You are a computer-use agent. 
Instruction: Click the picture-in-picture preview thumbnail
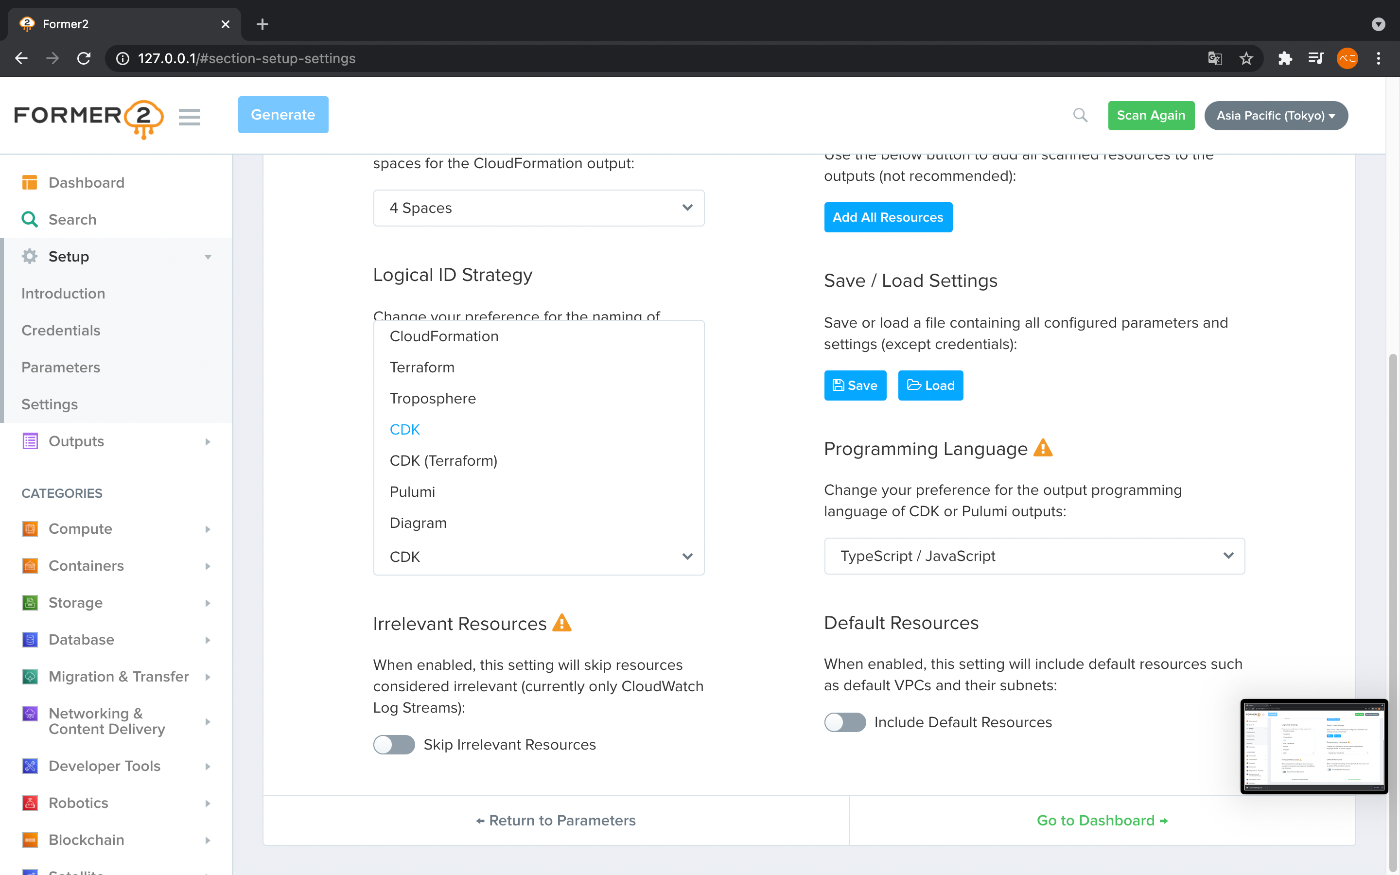point(1314,747)
